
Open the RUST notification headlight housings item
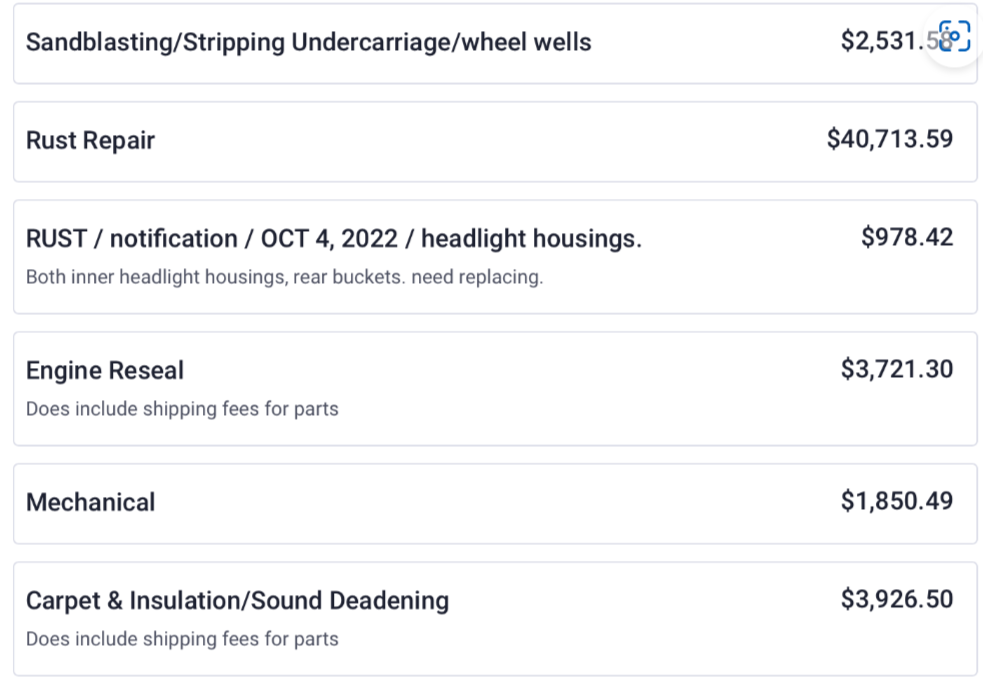(x=495, y=256)
